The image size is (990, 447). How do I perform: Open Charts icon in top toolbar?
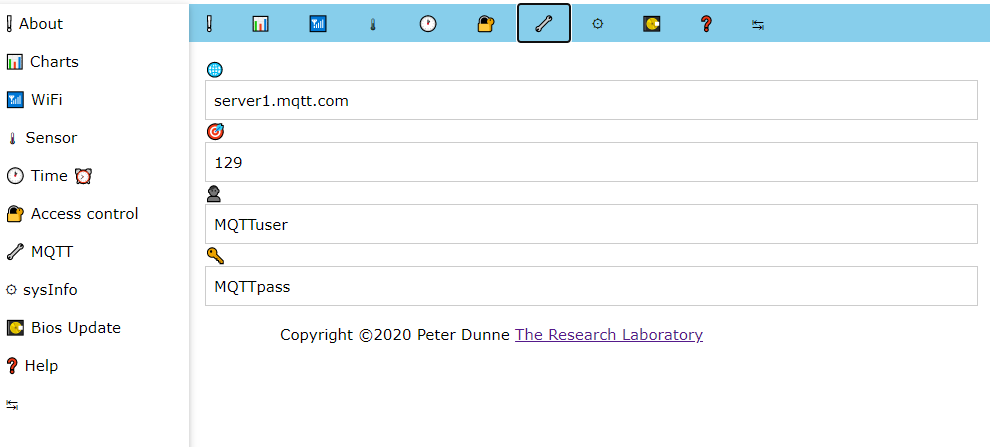tap(260, 24)
